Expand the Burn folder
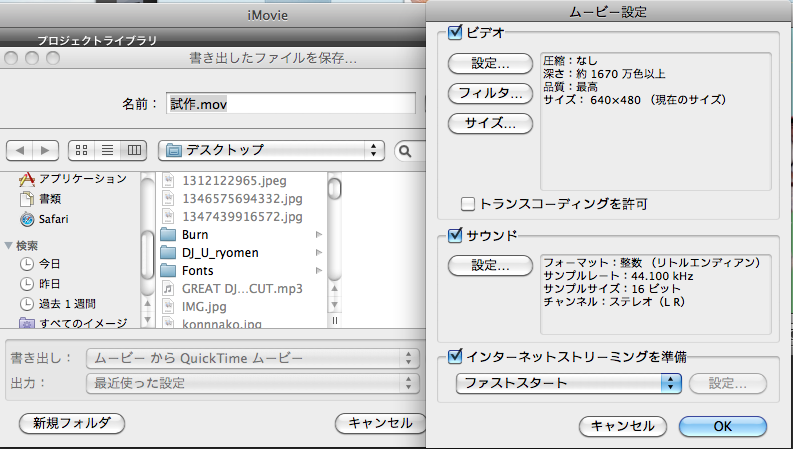 coord(319,234)
